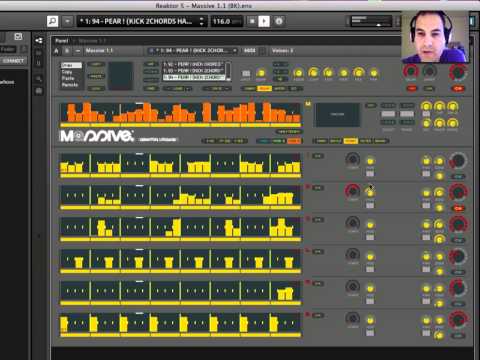The width and height of the screenshot is (480, 360).
Task: Select the highlighted bottom entry in preset list
Action: [194, 77]
